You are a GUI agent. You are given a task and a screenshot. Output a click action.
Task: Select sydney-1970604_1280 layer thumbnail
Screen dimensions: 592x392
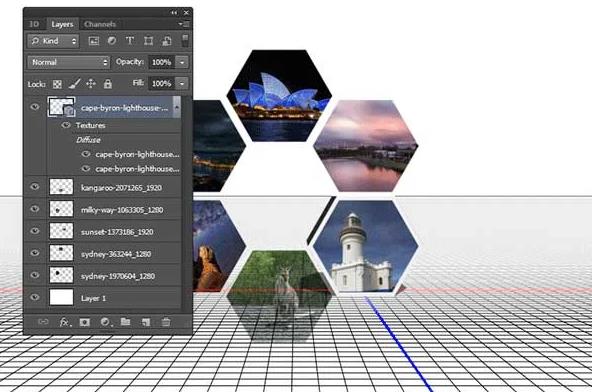tap(62, 275)
